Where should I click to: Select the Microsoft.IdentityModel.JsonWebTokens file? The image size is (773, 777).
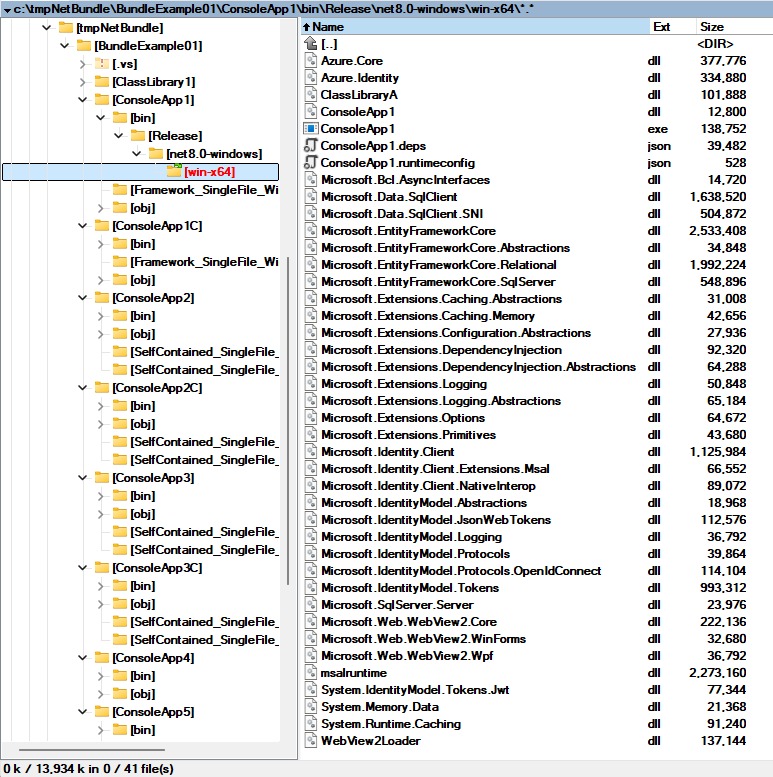pos(436,519)
